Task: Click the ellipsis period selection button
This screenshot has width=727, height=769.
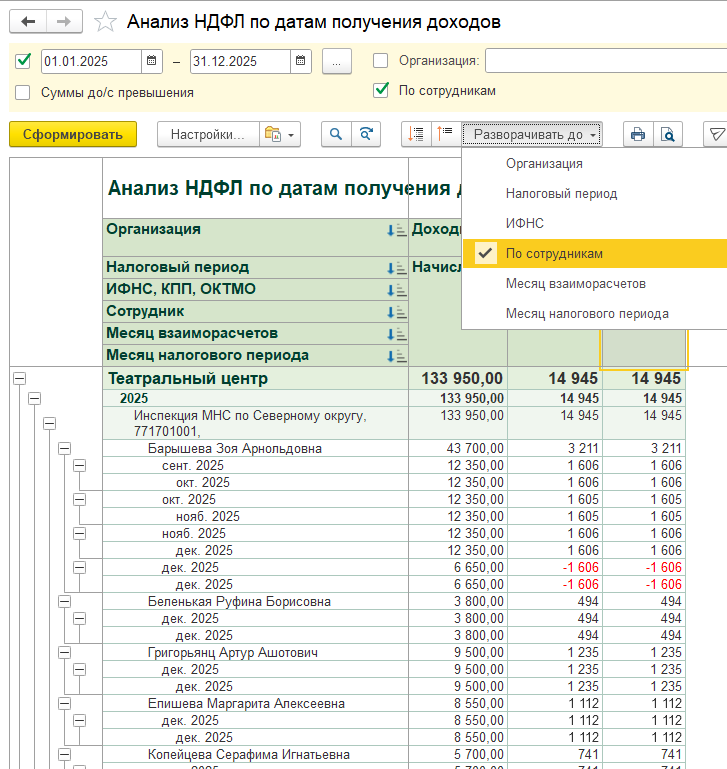Action: [x=336, y=61]
